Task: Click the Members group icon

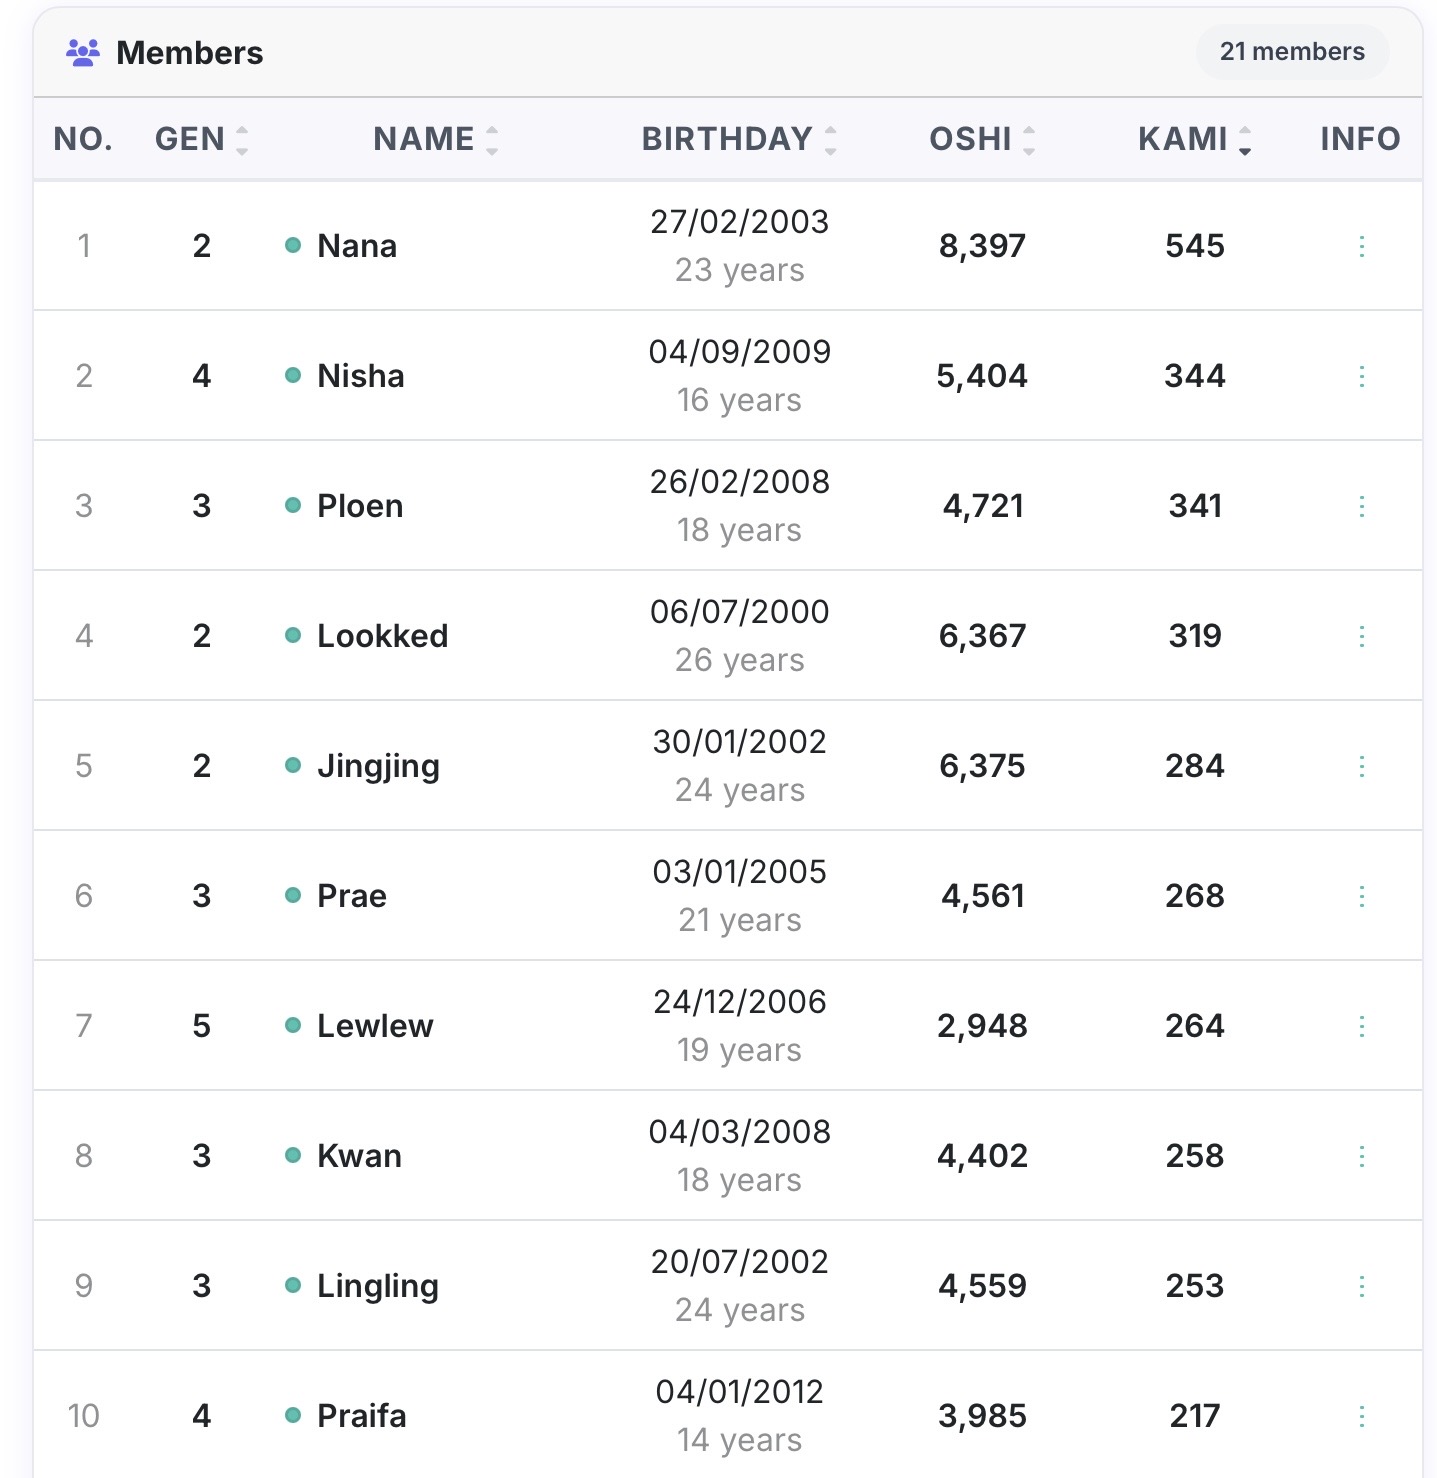Action: pyautogui.click(x=83, y=52)
